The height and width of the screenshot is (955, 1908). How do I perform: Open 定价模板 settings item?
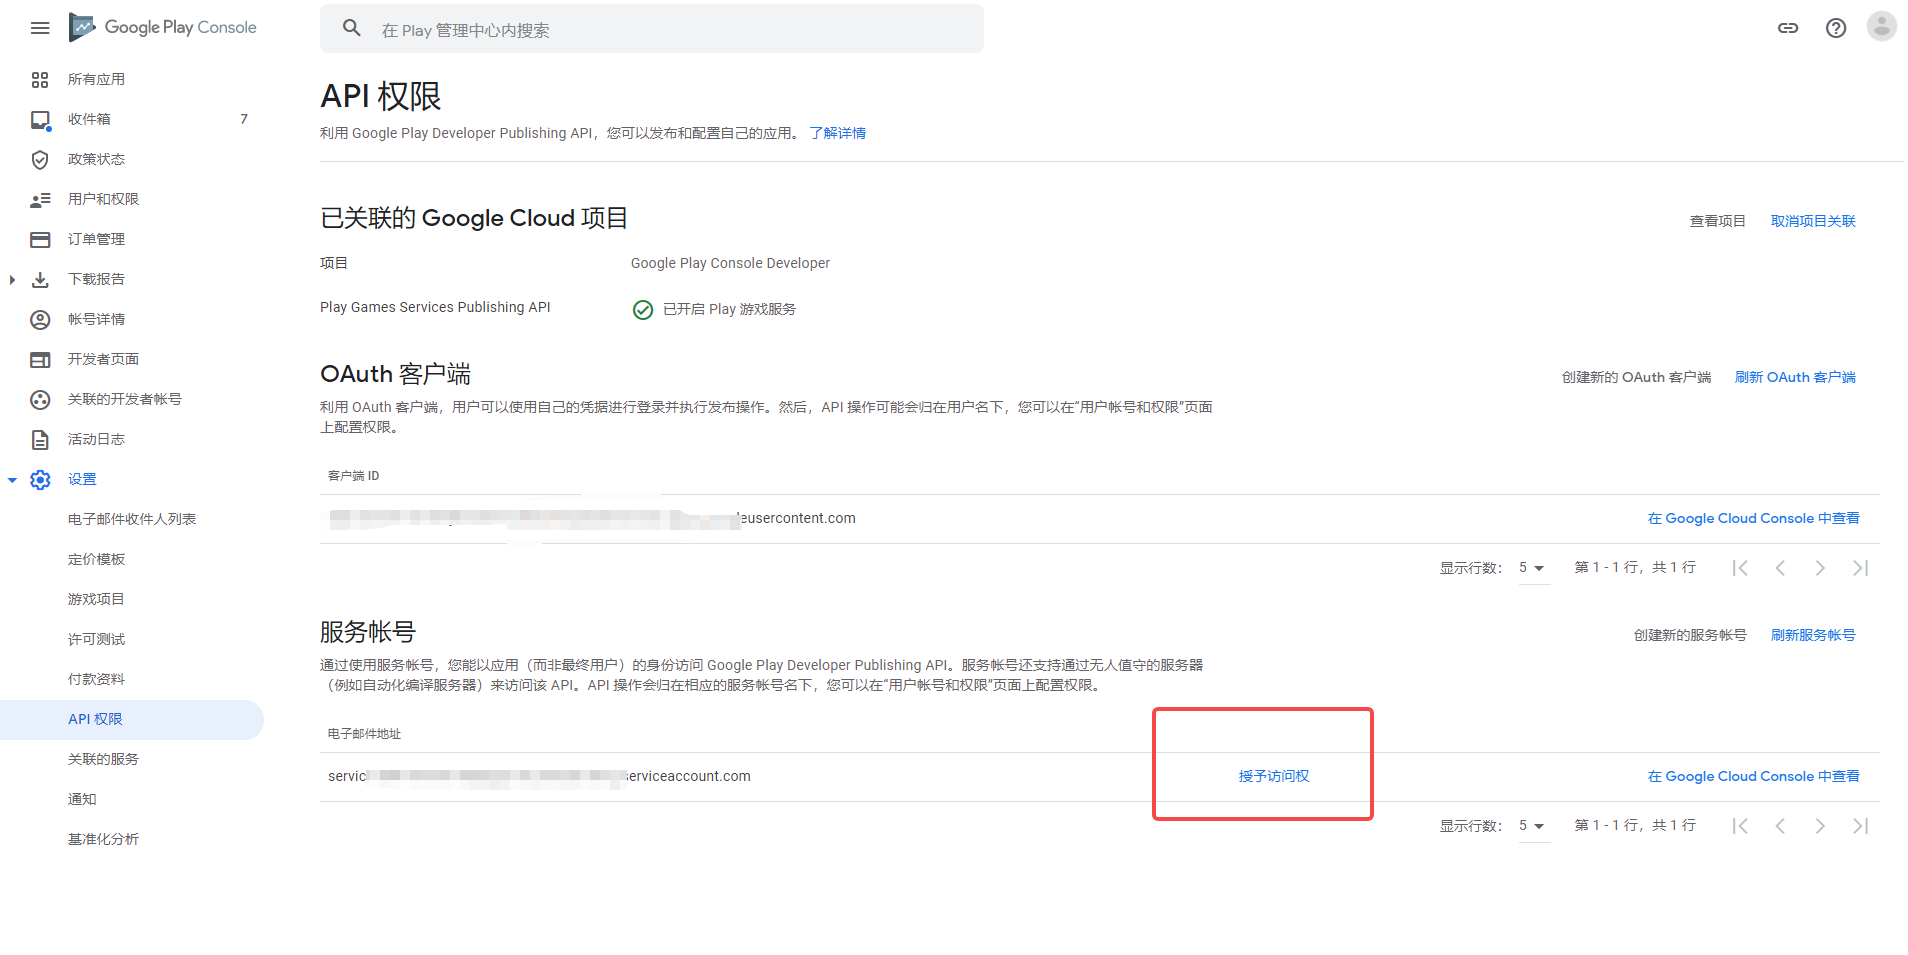click(x=96, y=560)
